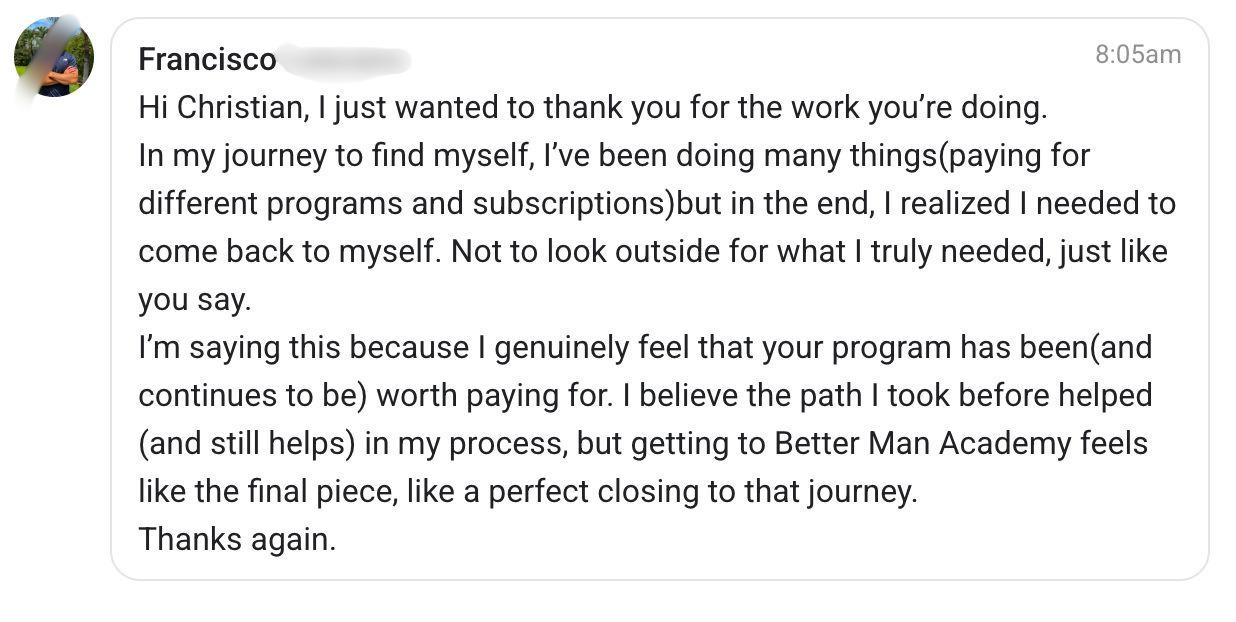Click the sender name Francisco

(x=207, y=60)
